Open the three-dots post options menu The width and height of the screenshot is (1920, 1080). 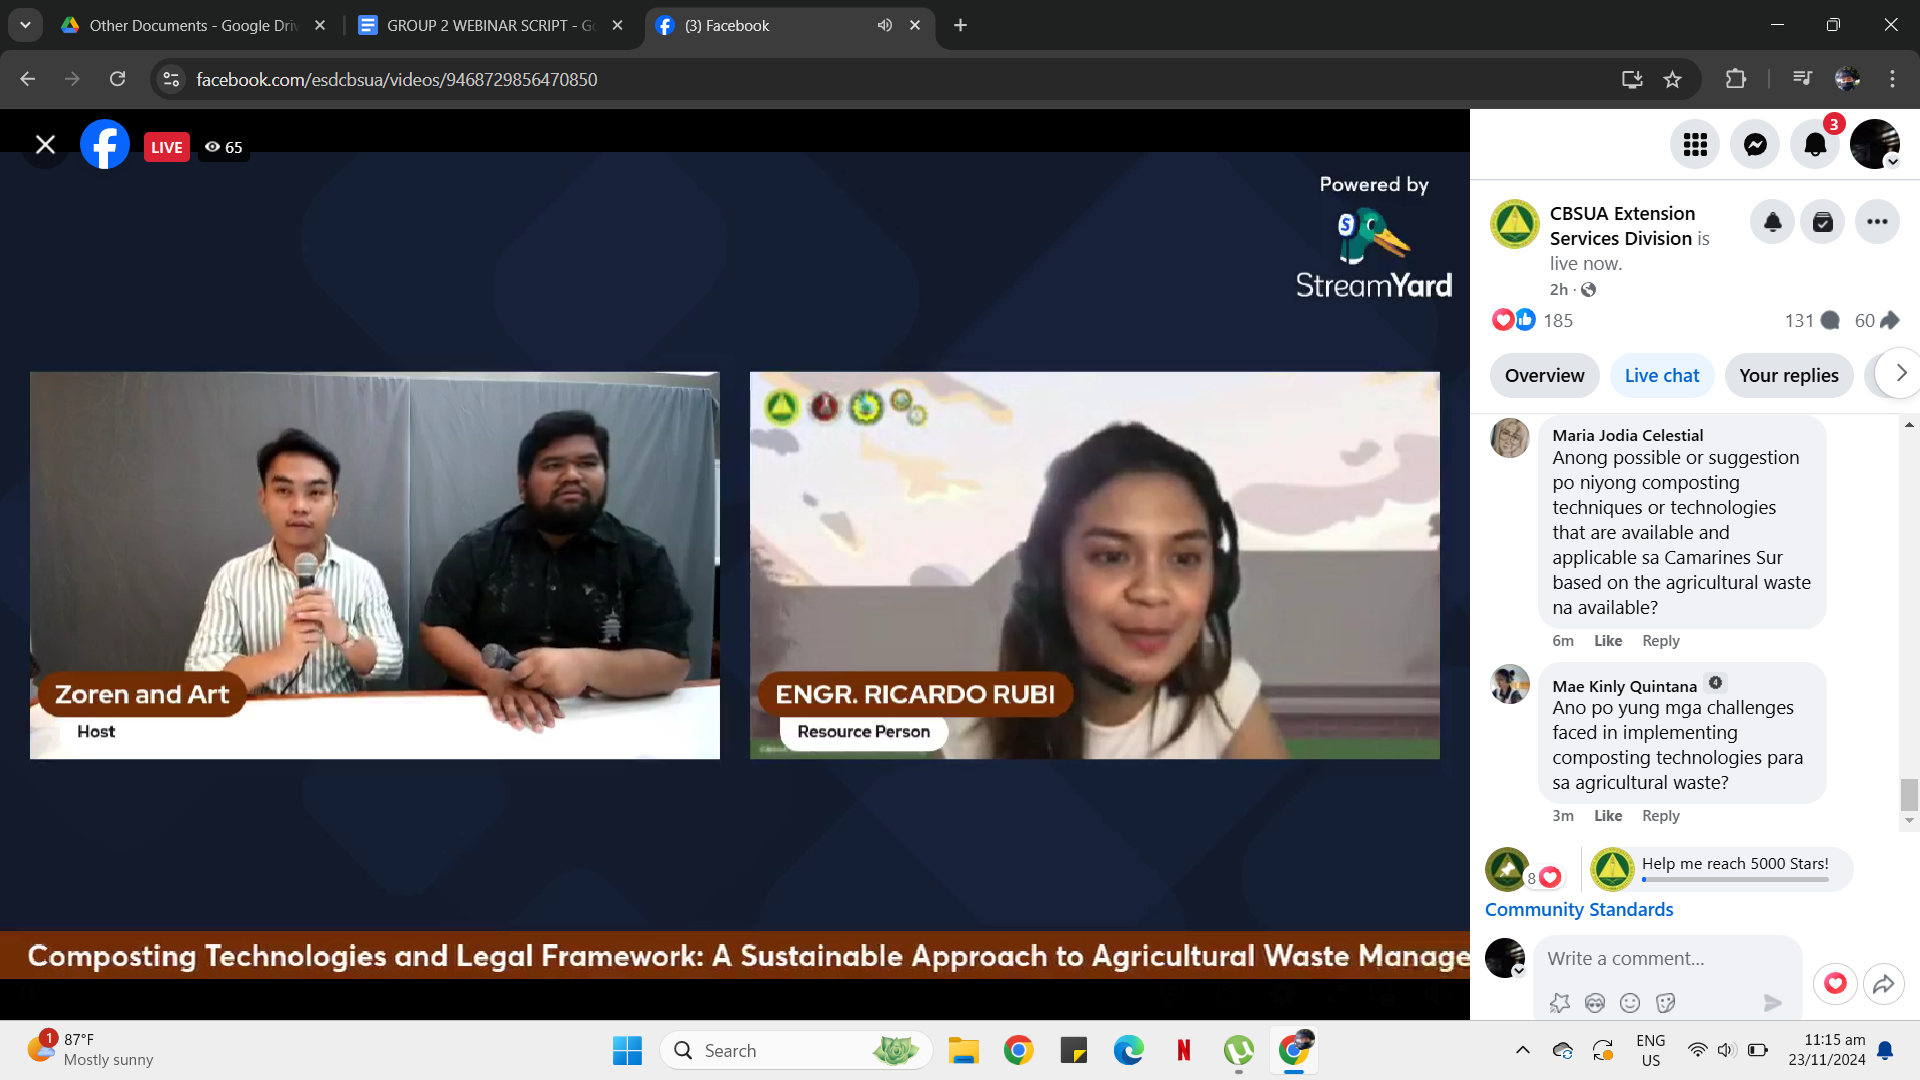[1877, 222]
